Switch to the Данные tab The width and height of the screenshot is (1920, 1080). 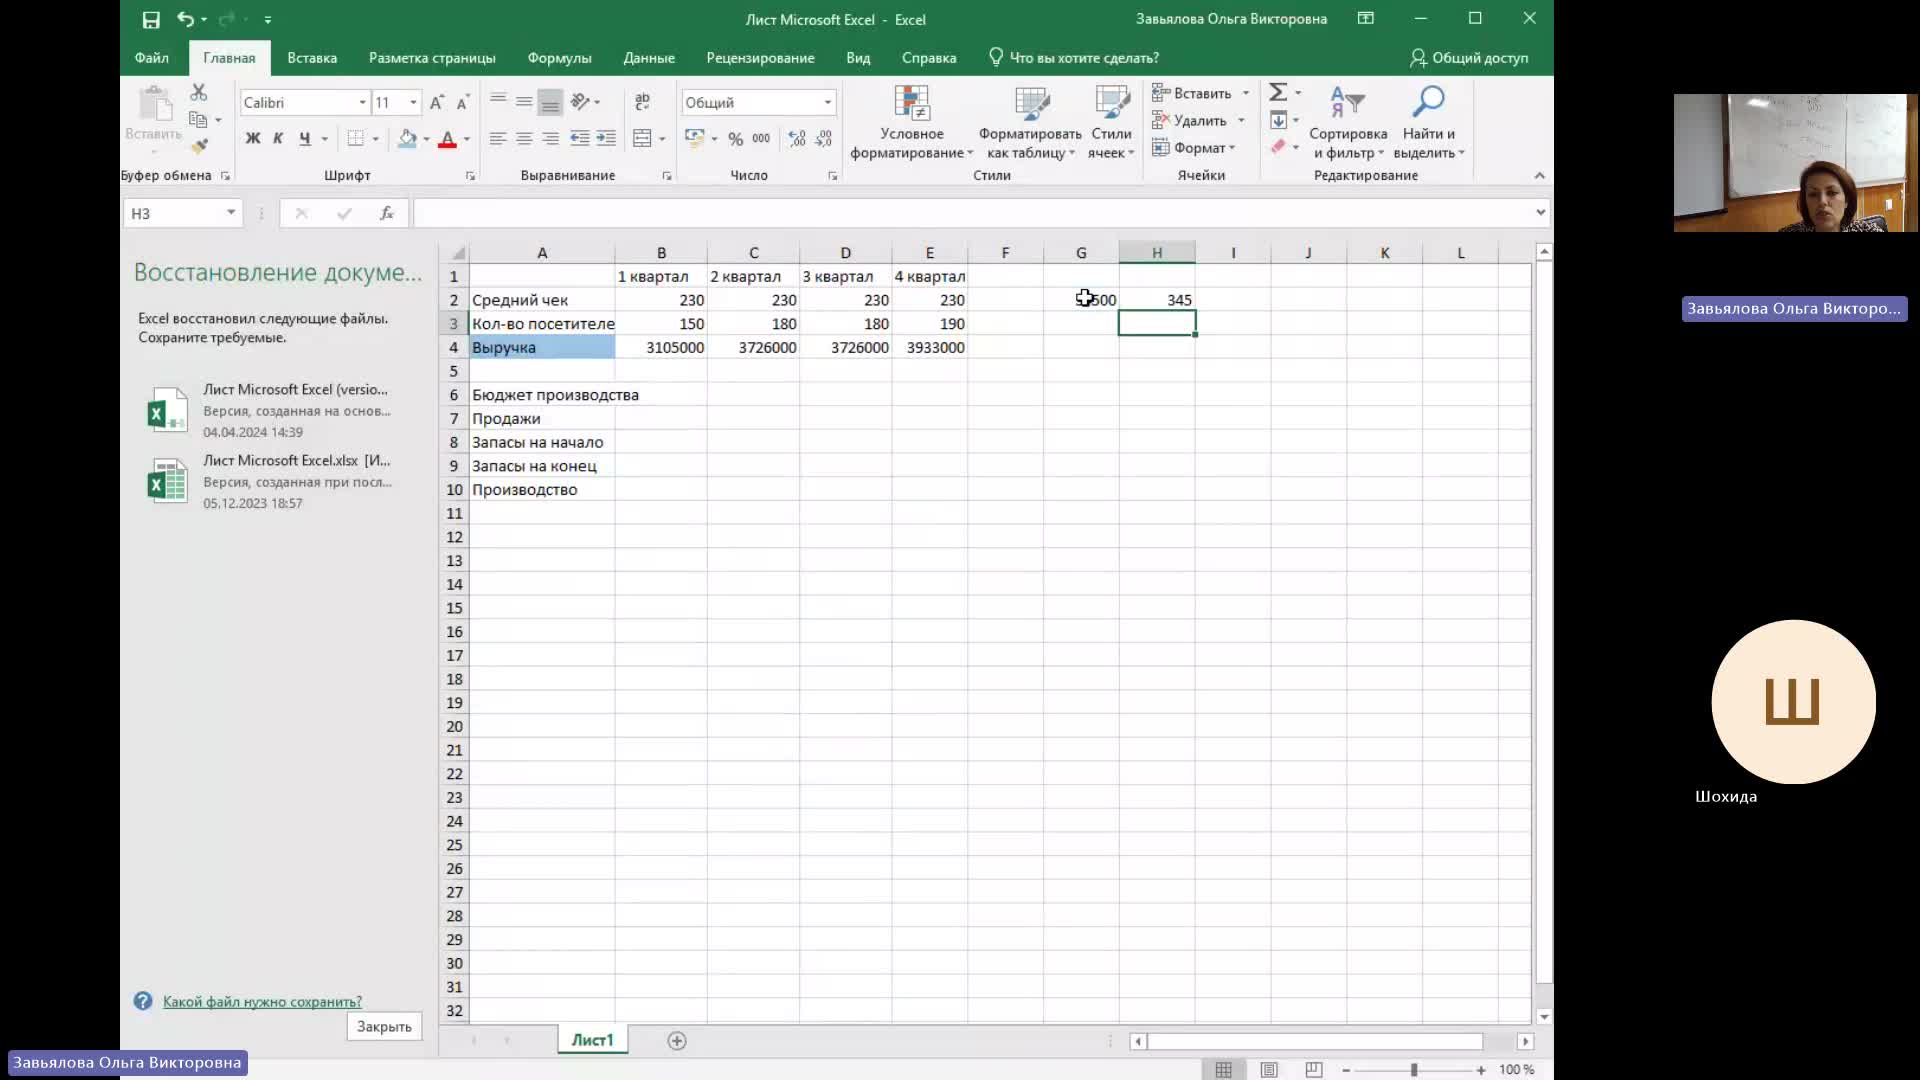649,58
